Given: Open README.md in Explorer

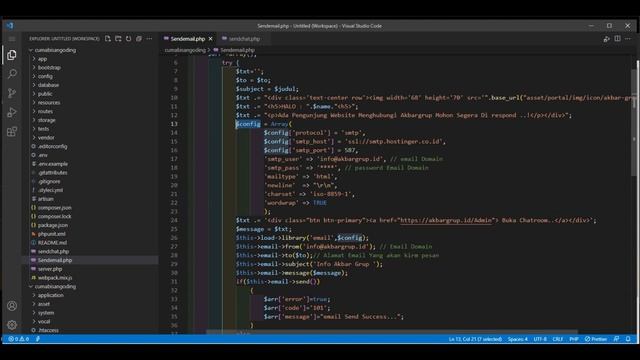Looking at the screenshot, I should pyautogui.click(x=52, y=243).
